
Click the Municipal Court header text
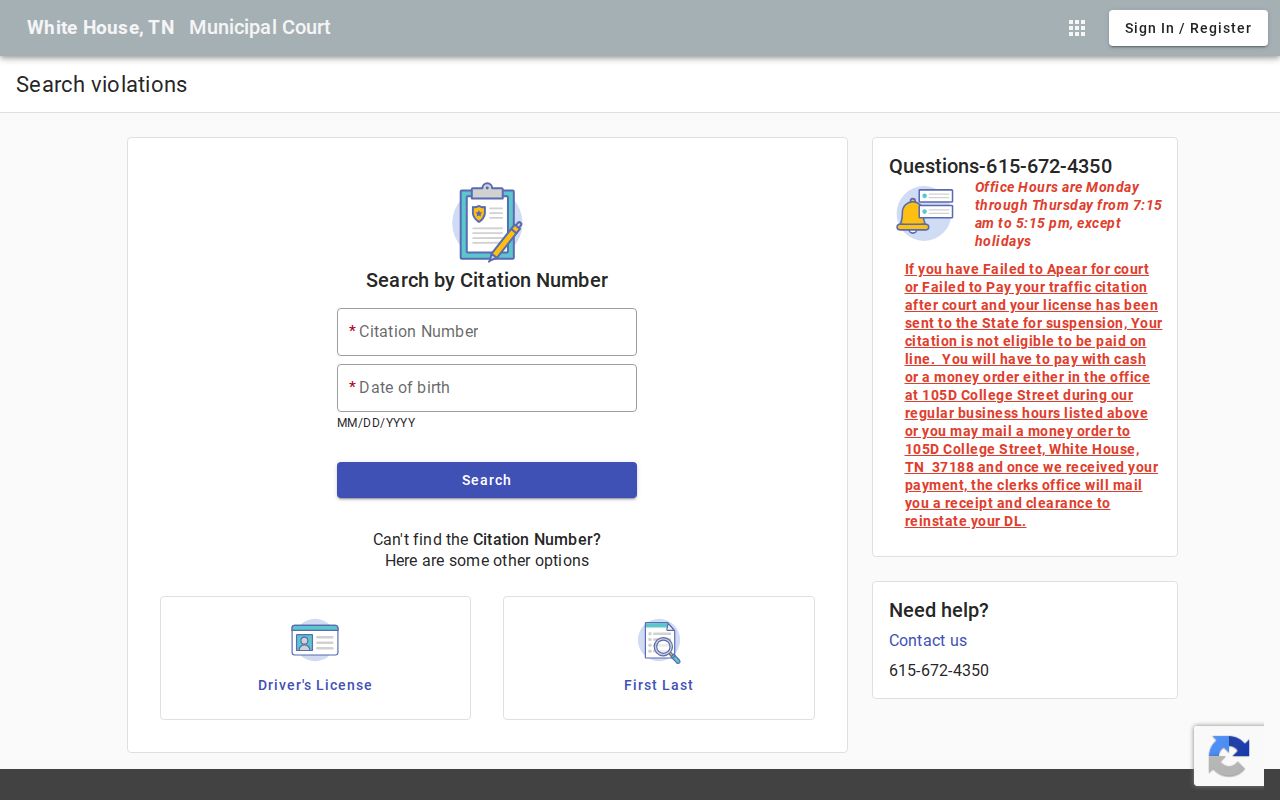(260, 28)
